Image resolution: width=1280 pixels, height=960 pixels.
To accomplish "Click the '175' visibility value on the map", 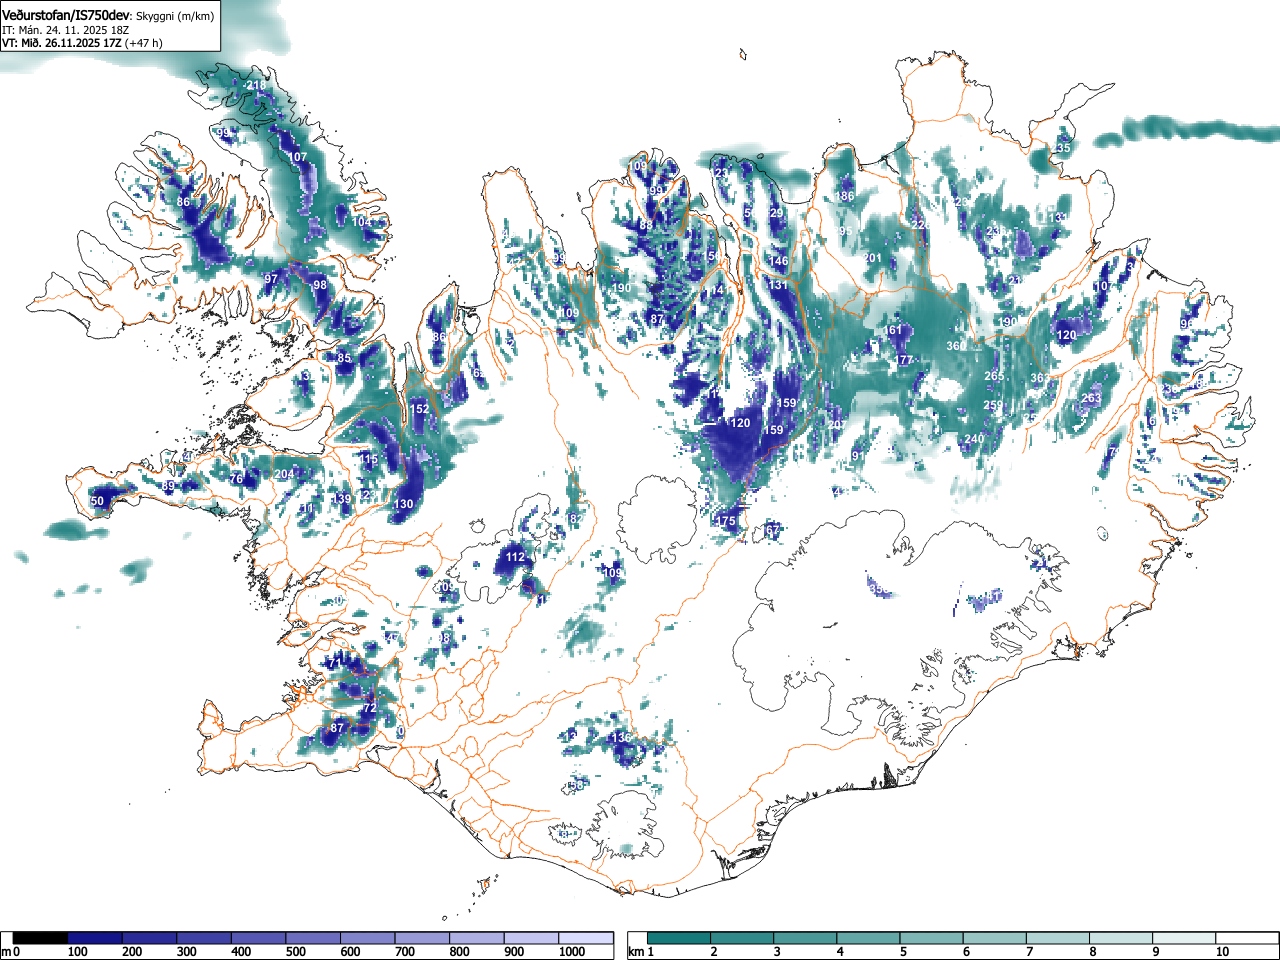I will [x=726, y=521].
